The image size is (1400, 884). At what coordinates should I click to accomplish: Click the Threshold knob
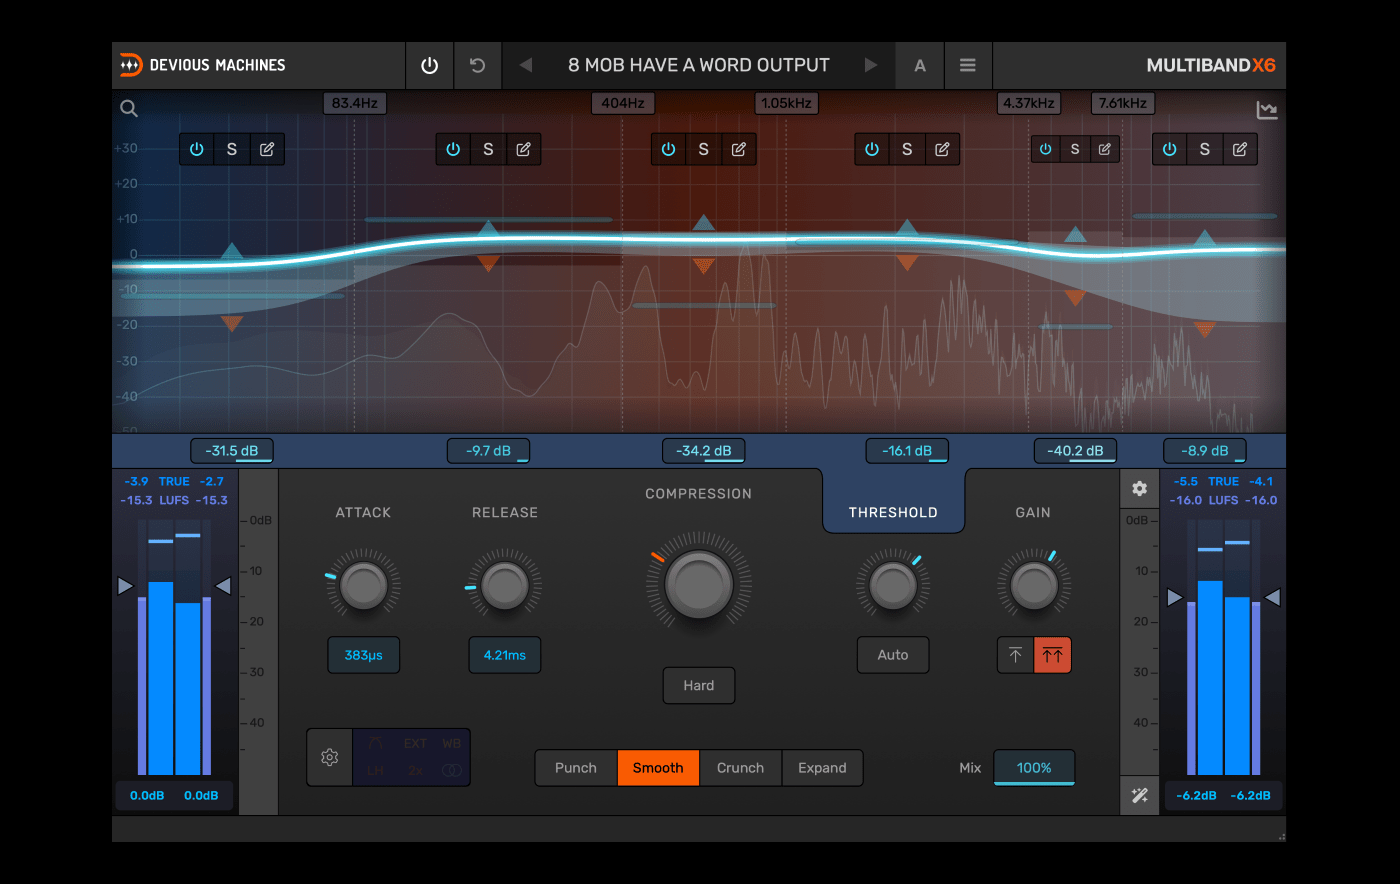(x=893, y=586)
